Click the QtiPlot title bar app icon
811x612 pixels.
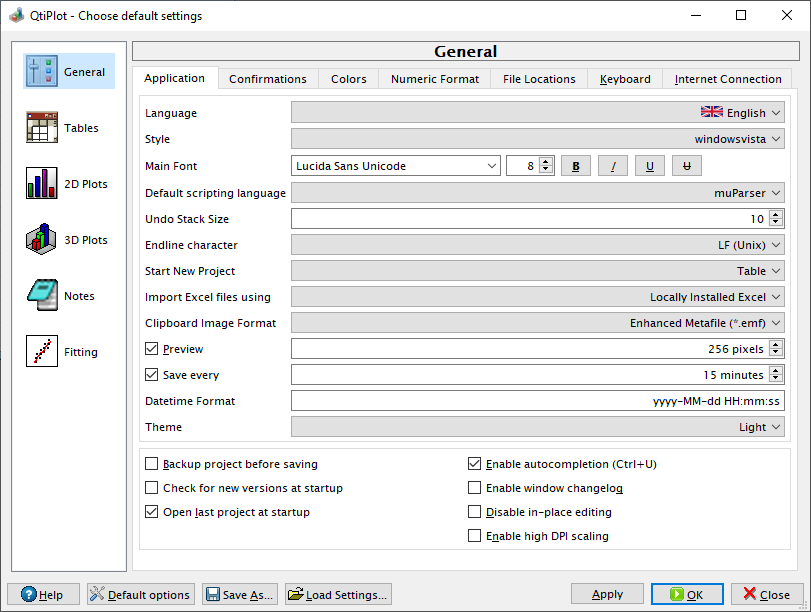pyautogui.click(x=17, y=16)
